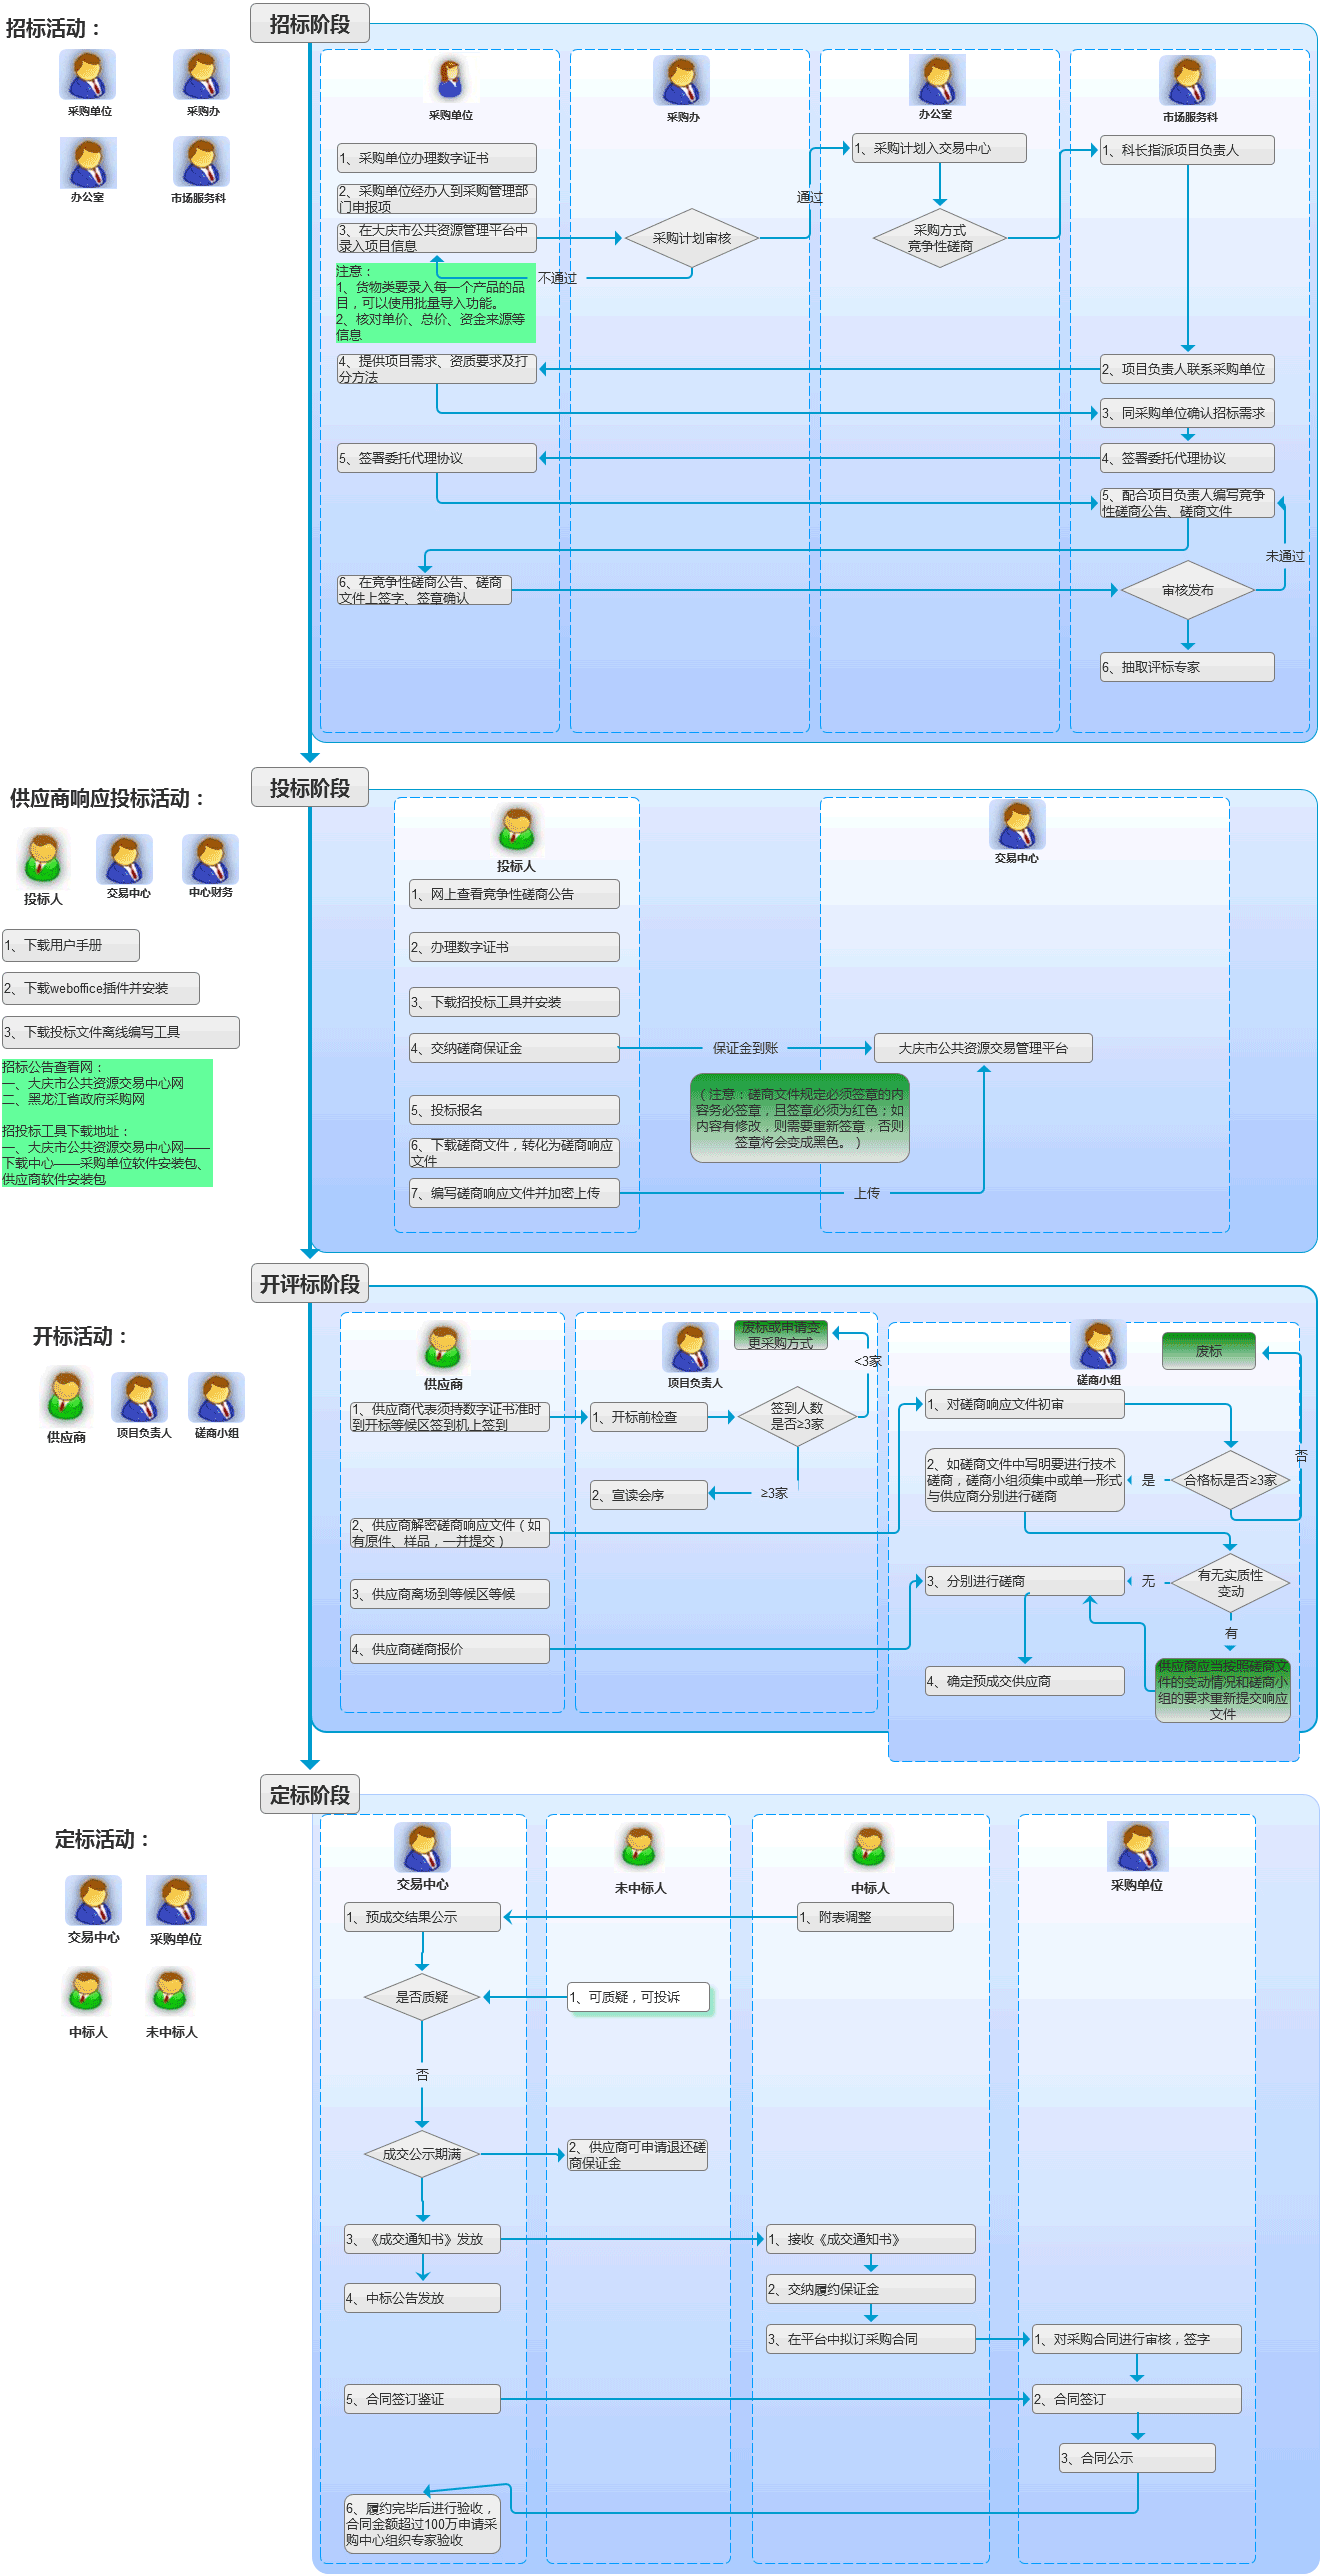Open the 招标阶段 stage header

310,24
